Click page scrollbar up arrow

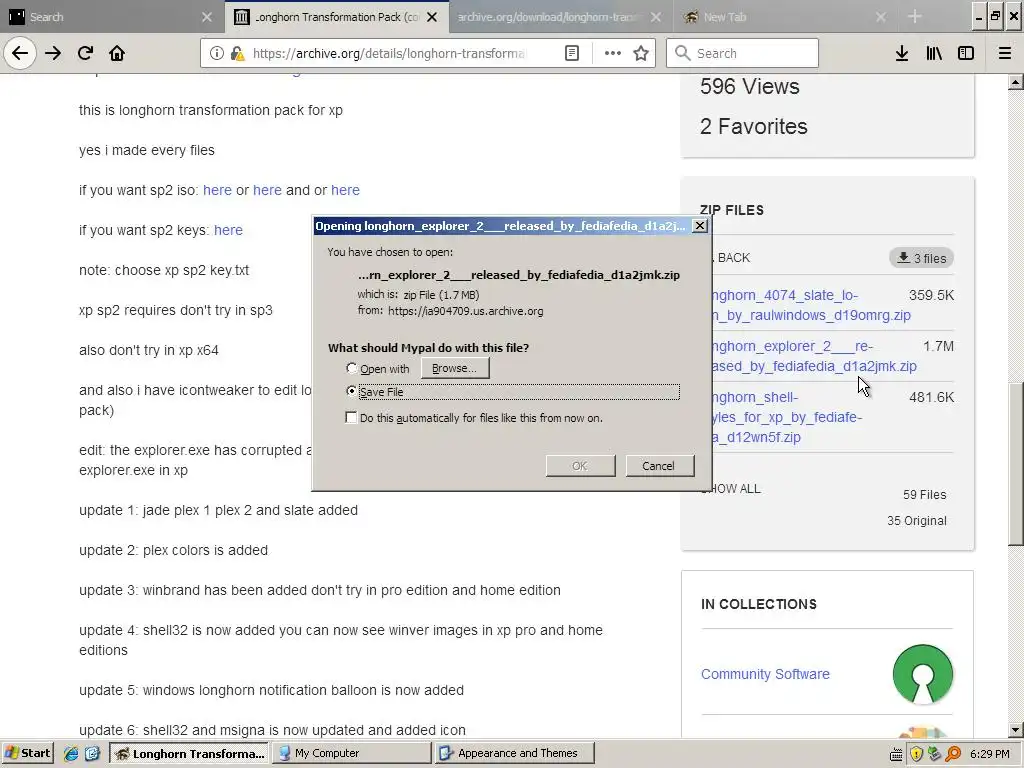click(x=1016, y=82)
